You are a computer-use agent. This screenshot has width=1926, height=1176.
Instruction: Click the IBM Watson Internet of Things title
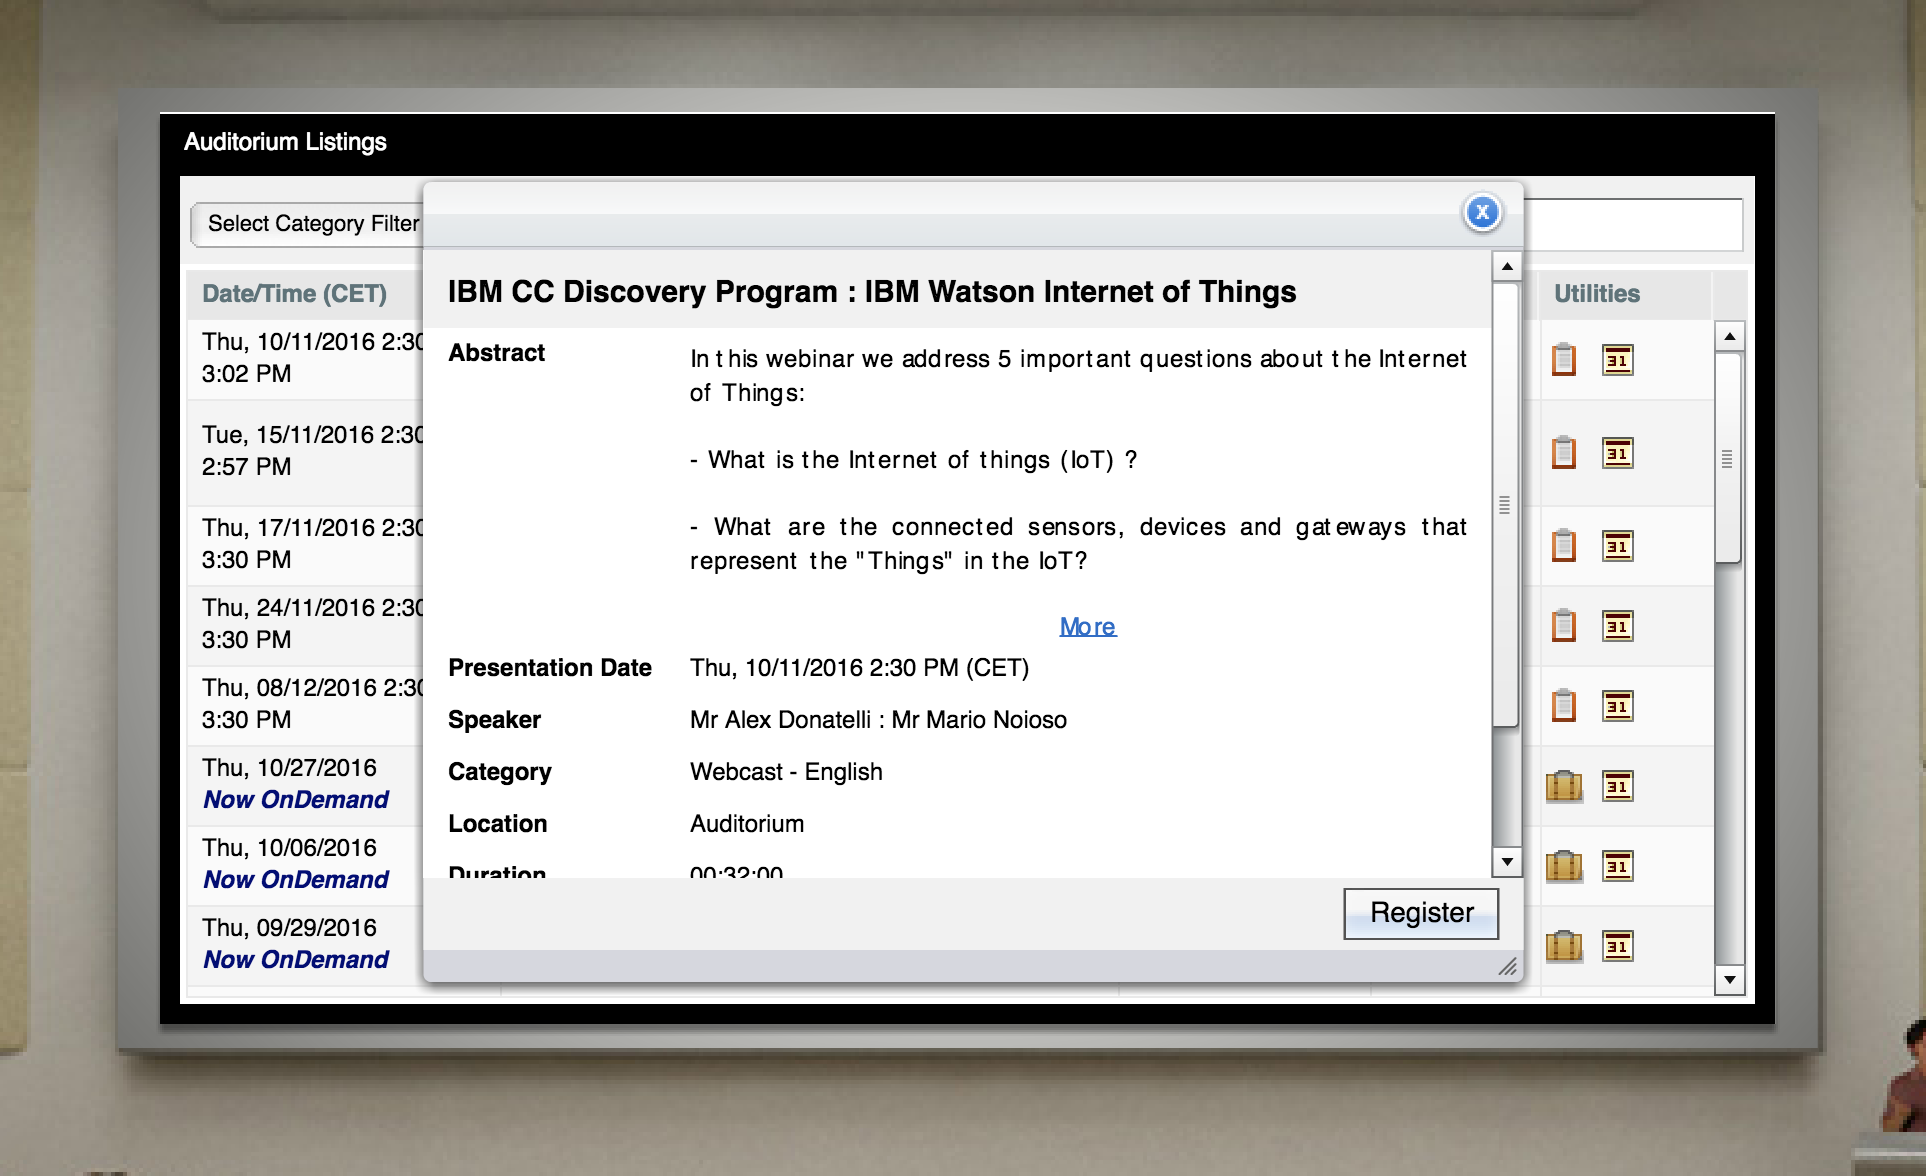tap(872, 292)
